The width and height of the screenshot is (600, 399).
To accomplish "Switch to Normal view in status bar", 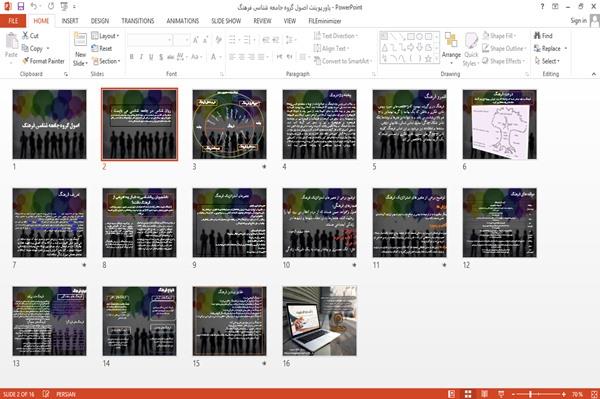I will [452, 394].
